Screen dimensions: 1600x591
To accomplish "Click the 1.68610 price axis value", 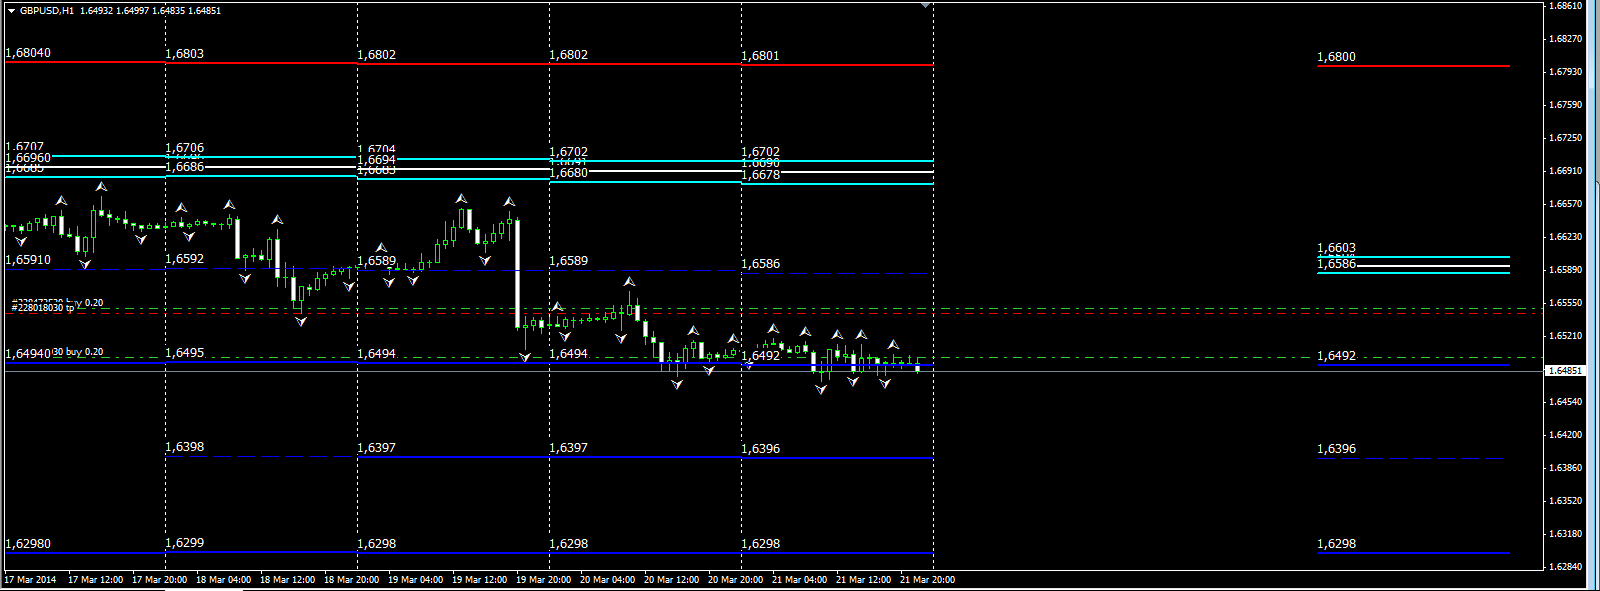I will point(1566,6).
